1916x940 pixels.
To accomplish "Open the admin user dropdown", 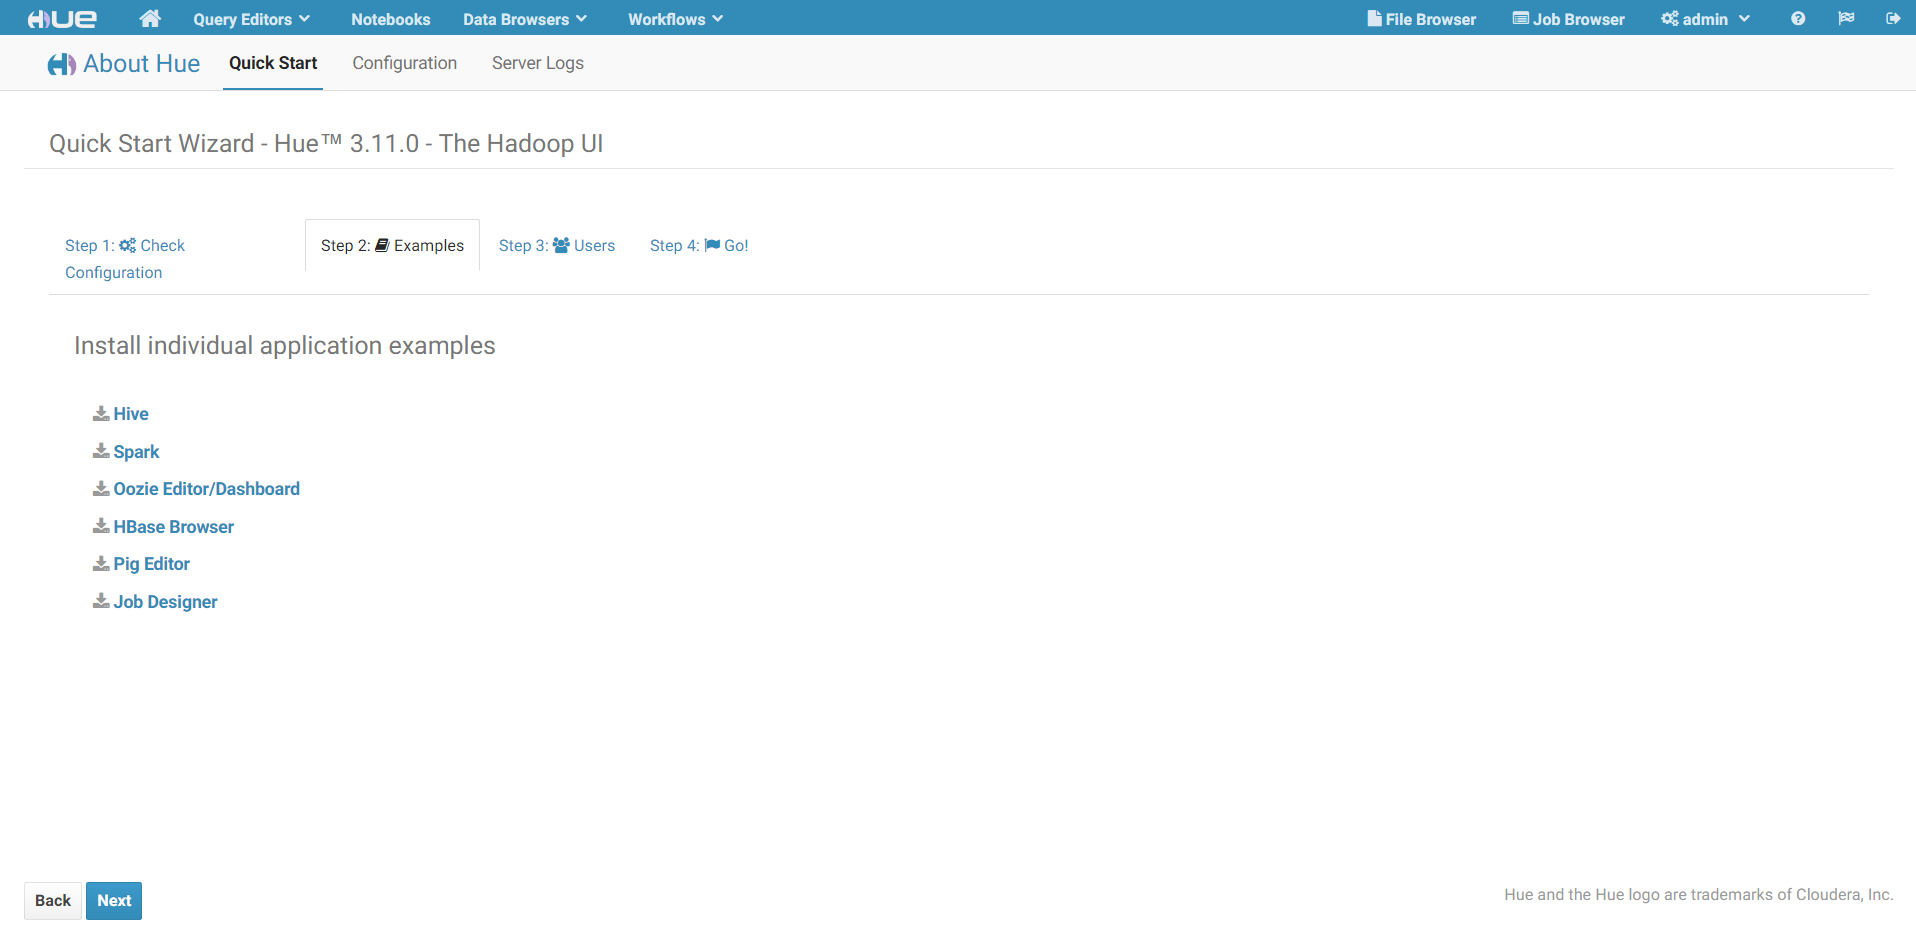I will coord(1706,19).
